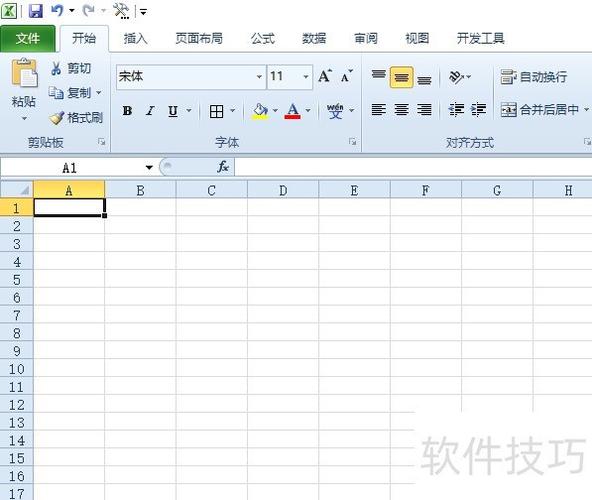
Task: Select column D header
Action: pyautogui.click(x=283, y=190)
